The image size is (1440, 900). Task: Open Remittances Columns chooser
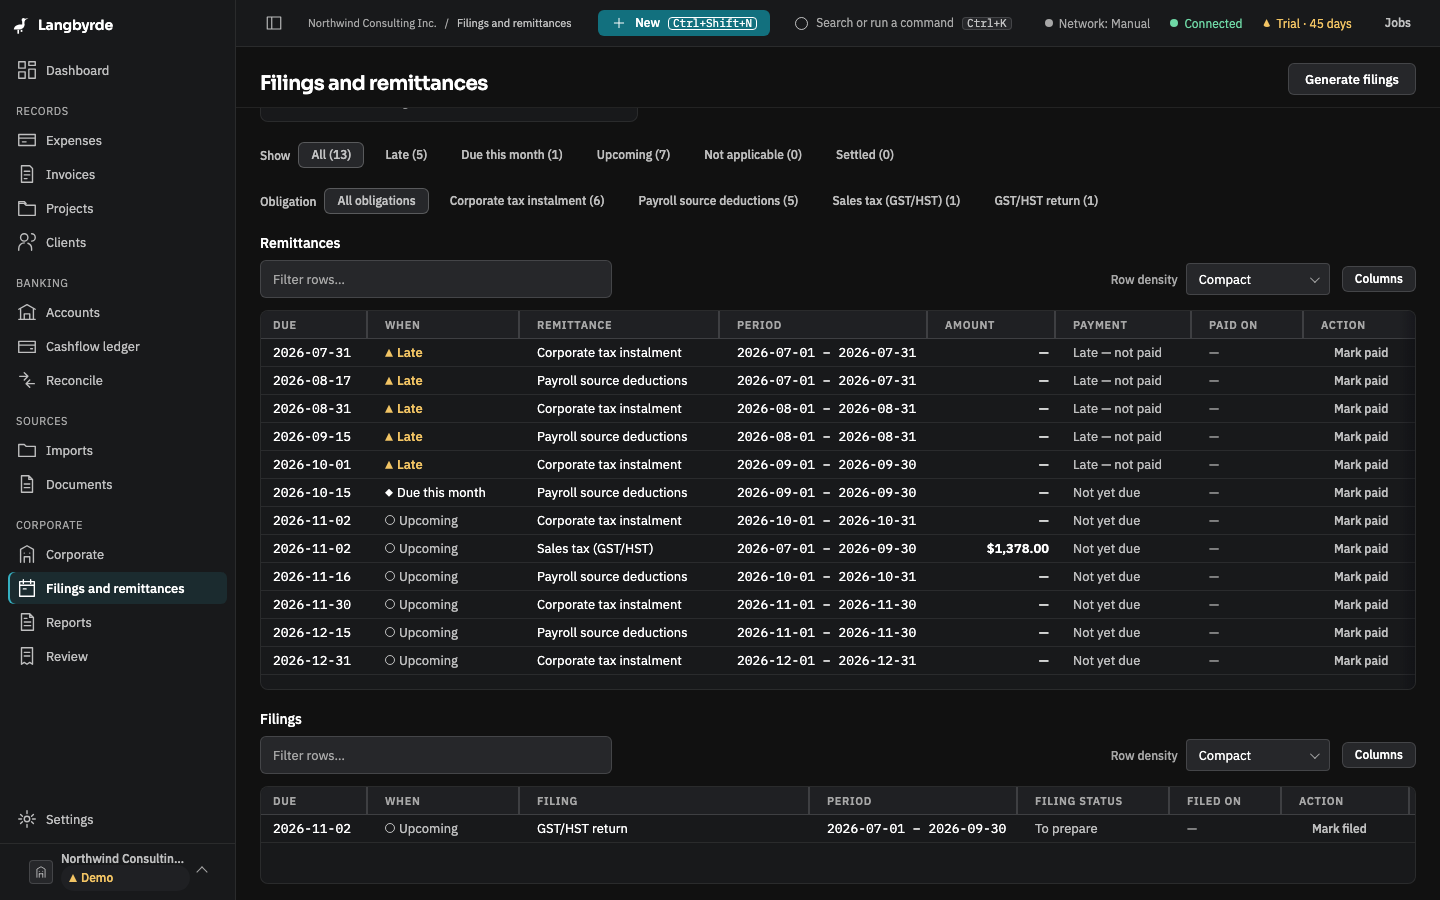coord(1378,279)
